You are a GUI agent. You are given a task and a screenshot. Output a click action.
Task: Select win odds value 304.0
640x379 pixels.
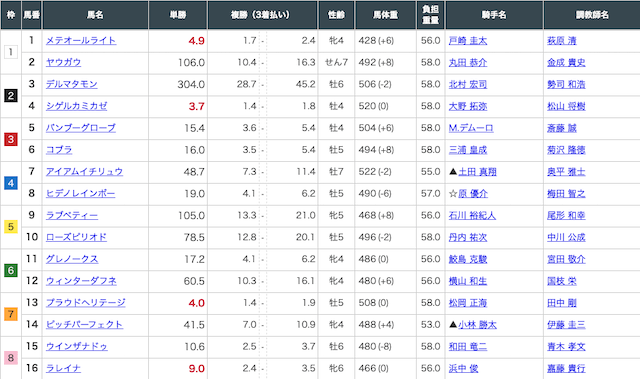pyautogui.click(x=191, y=84)
